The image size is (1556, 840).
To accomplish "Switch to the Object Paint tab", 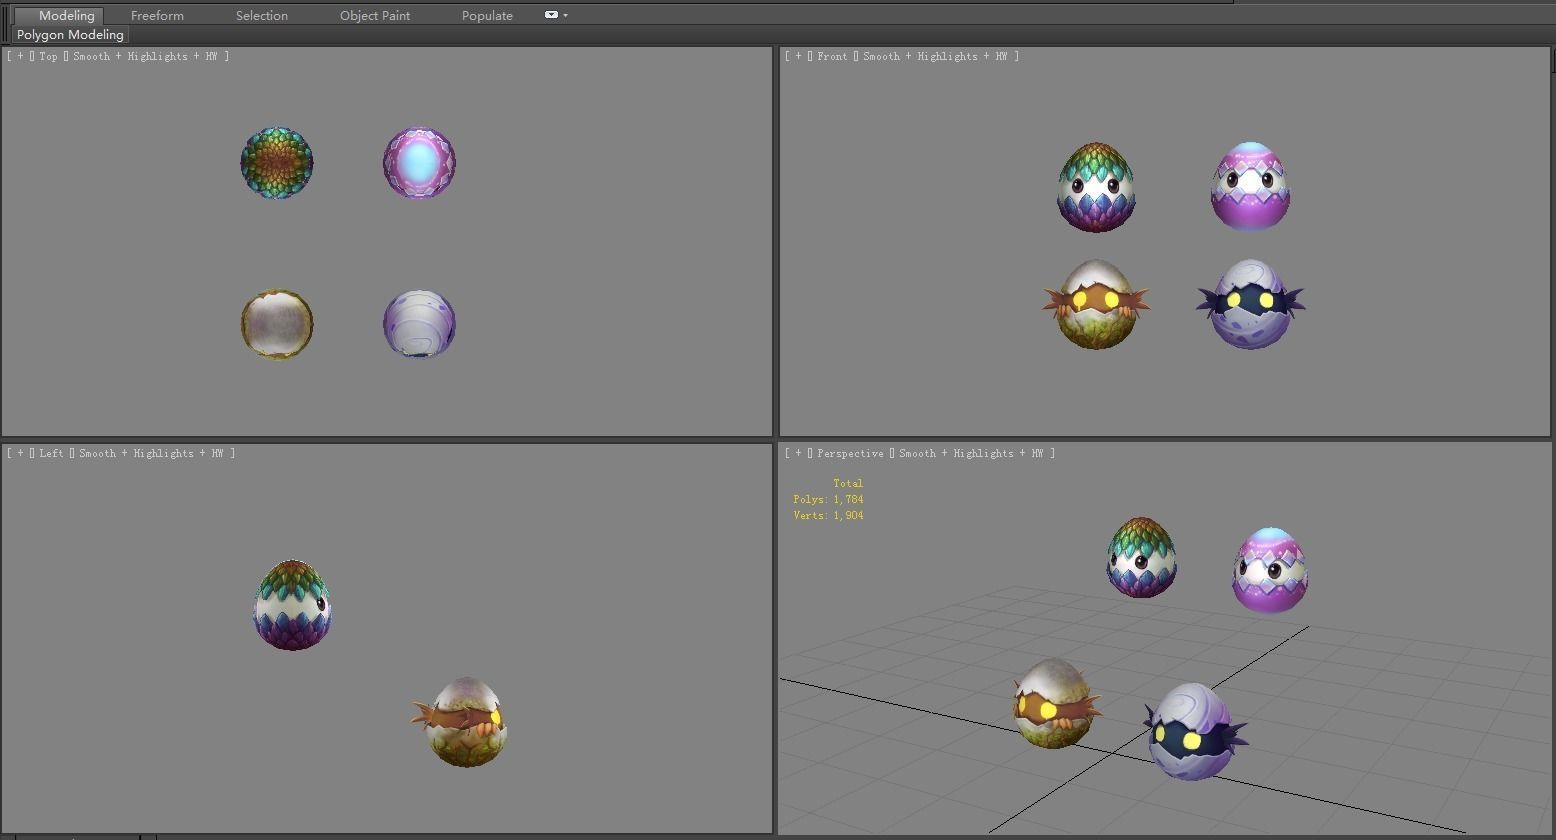I will (x=375, y=16).
